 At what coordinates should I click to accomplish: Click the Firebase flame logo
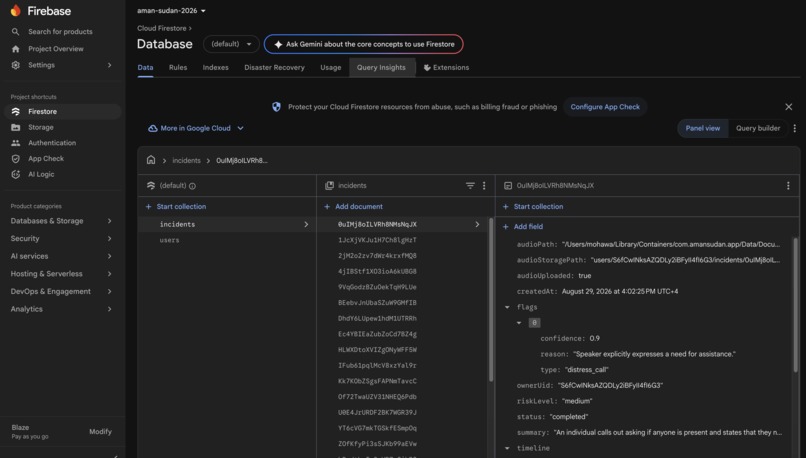coord(15,10)
